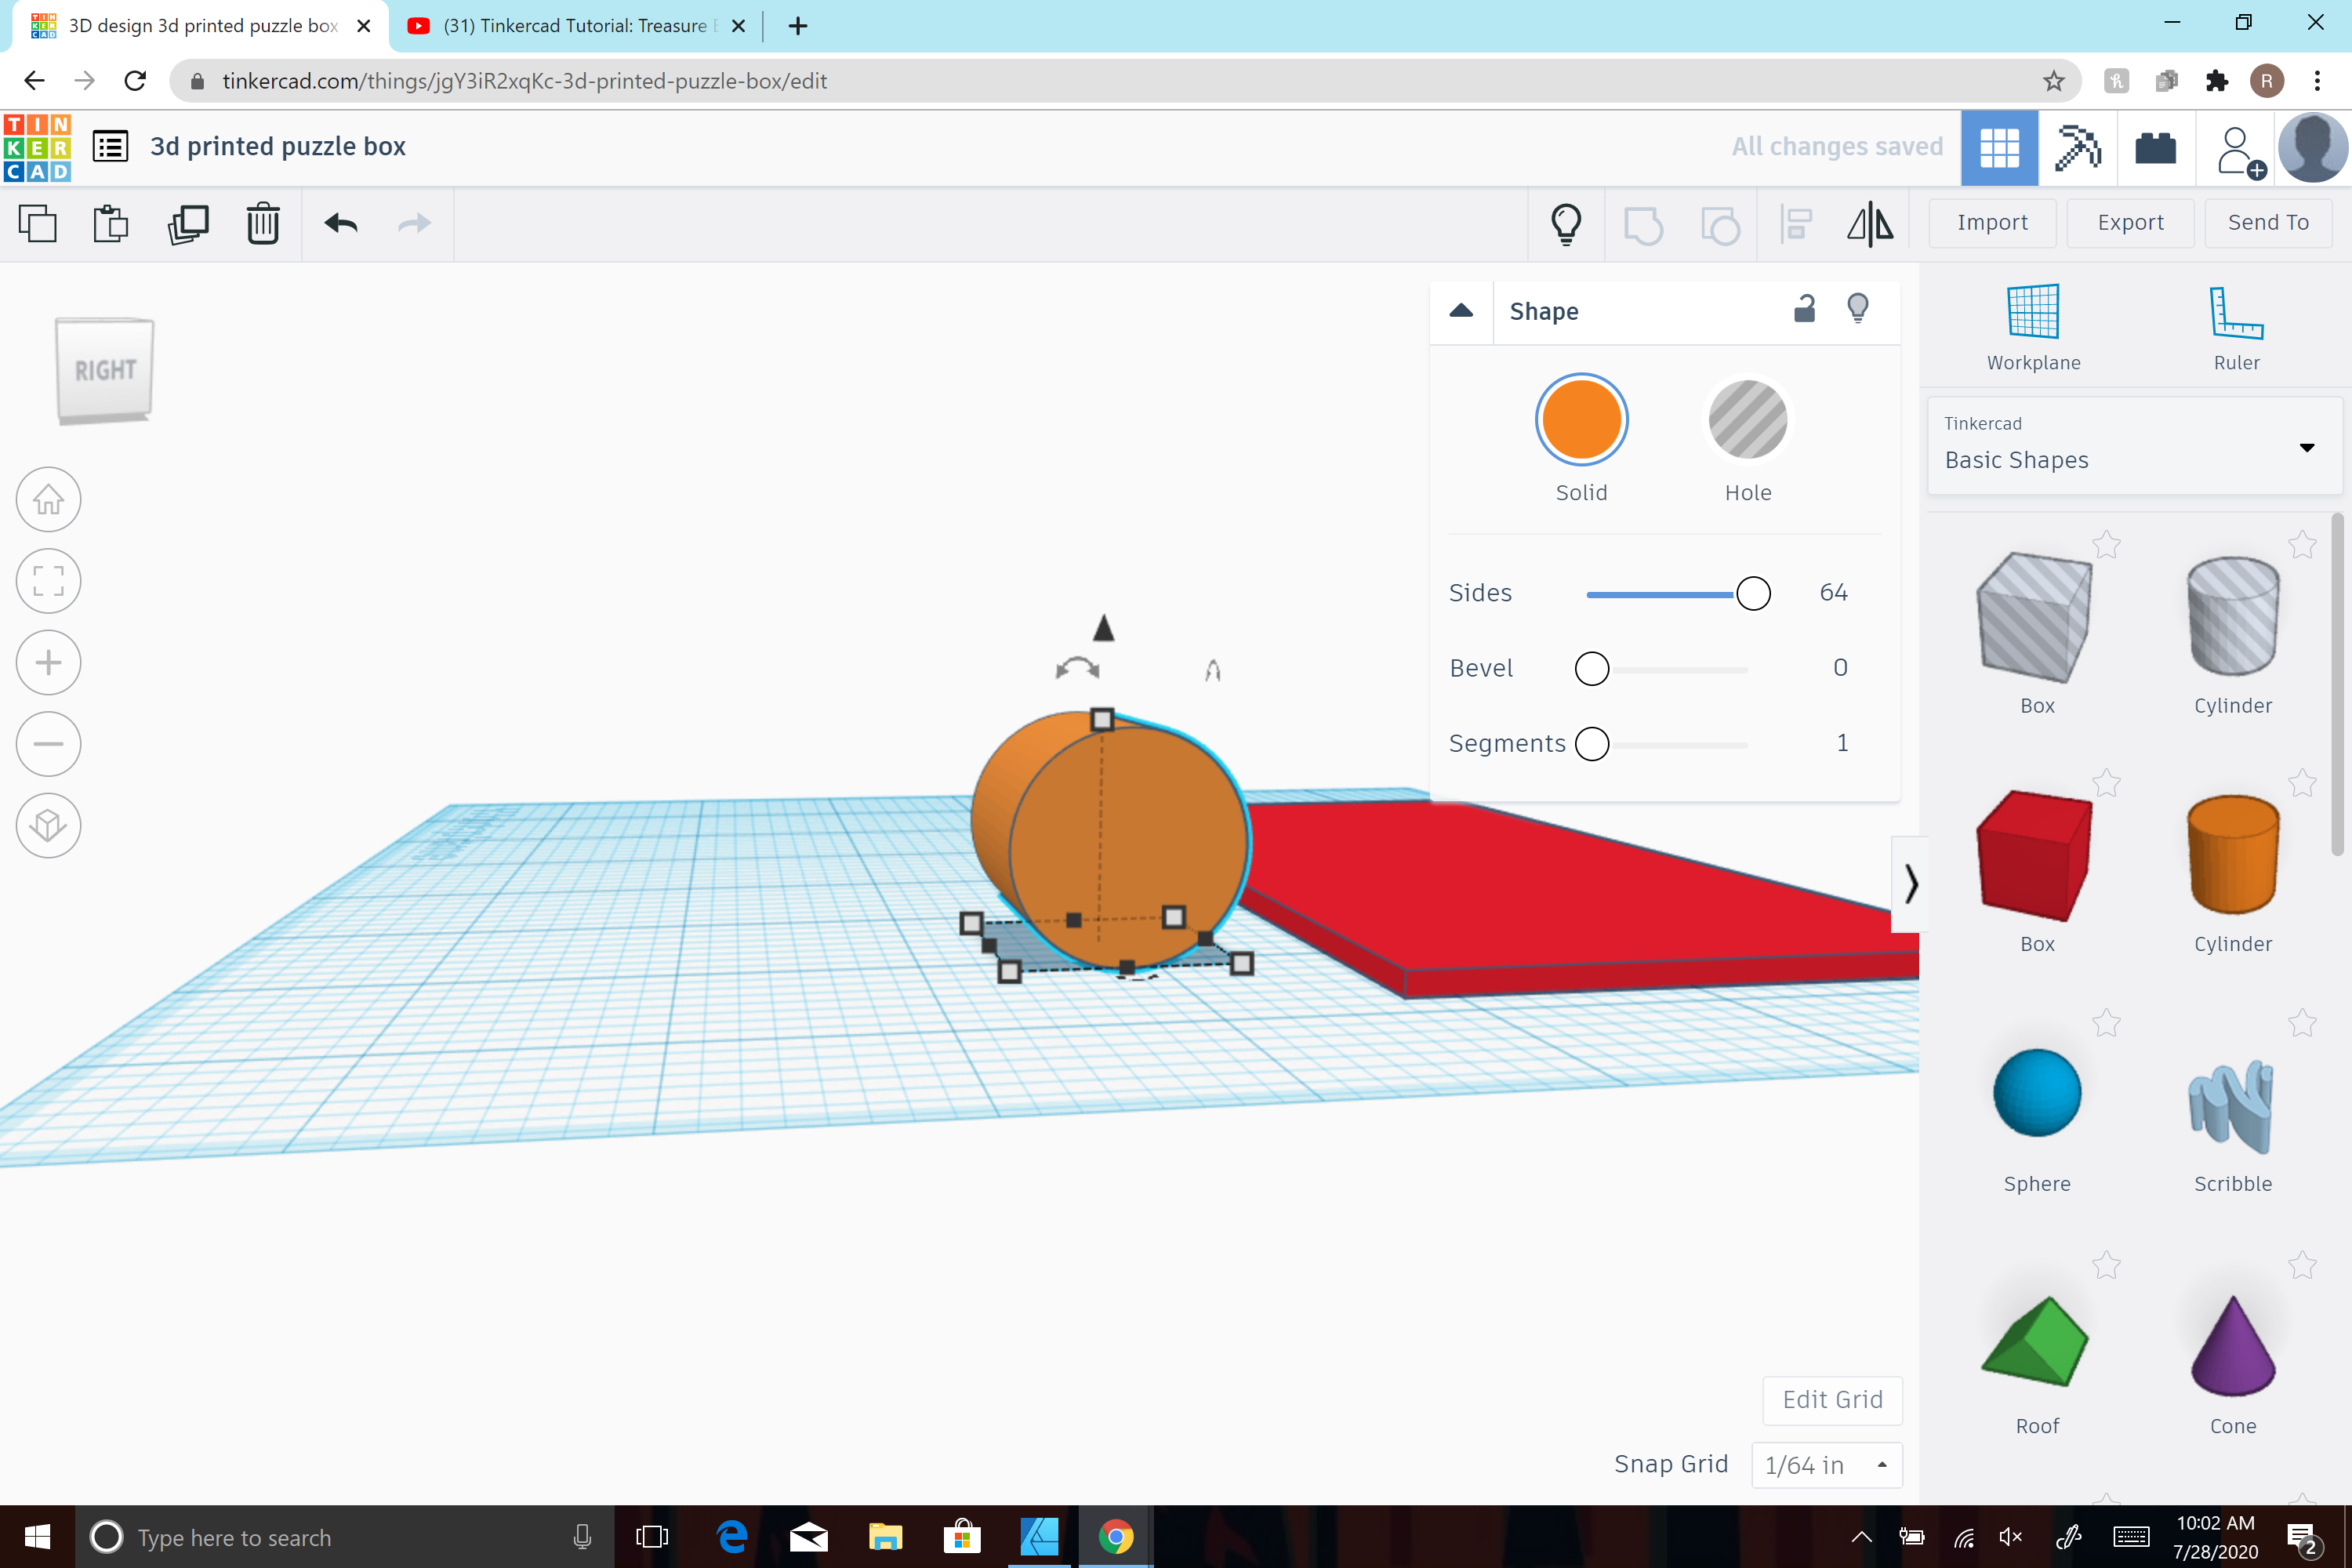Click the design name '3d printed puzzle box'
The height and width of the screenshot is (1568, 2352).
pos(278,147)
